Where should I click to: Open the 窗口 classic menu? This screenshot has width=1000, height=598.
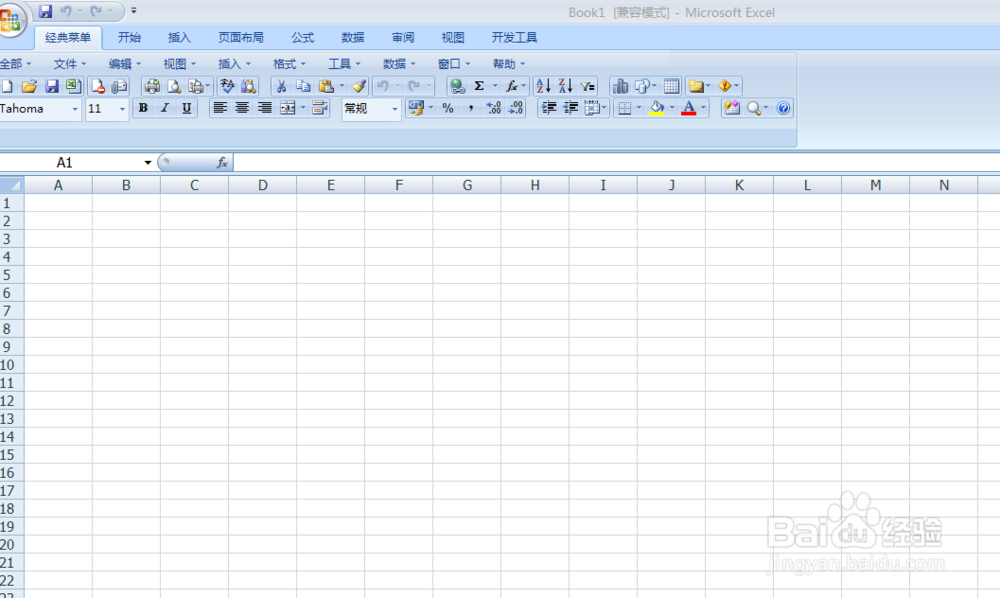point(453,64)
